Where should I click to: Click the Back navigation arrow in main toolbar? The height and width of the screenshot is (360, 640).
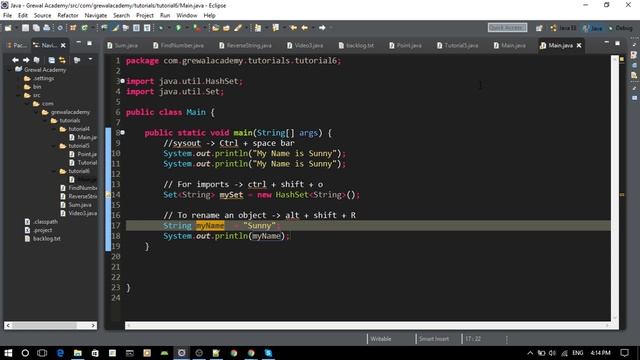pyautogui.click(x=304, y=28)
